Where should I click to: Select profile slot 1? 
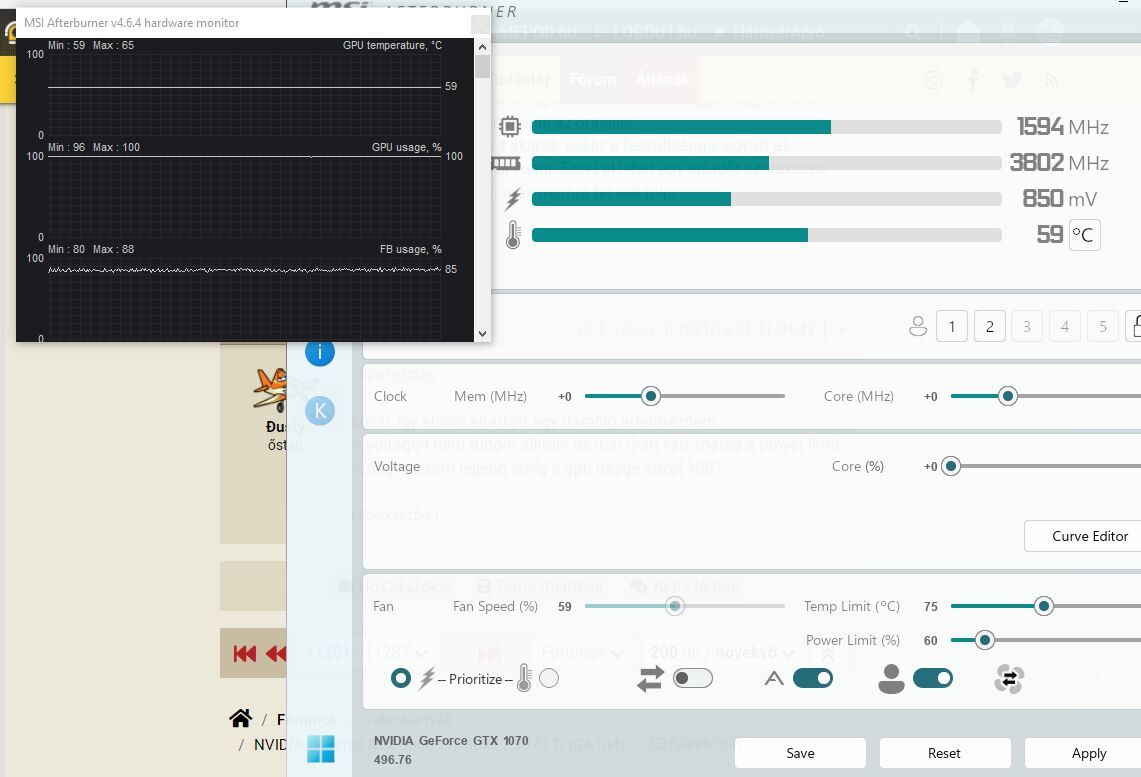[x=952, y=327]
